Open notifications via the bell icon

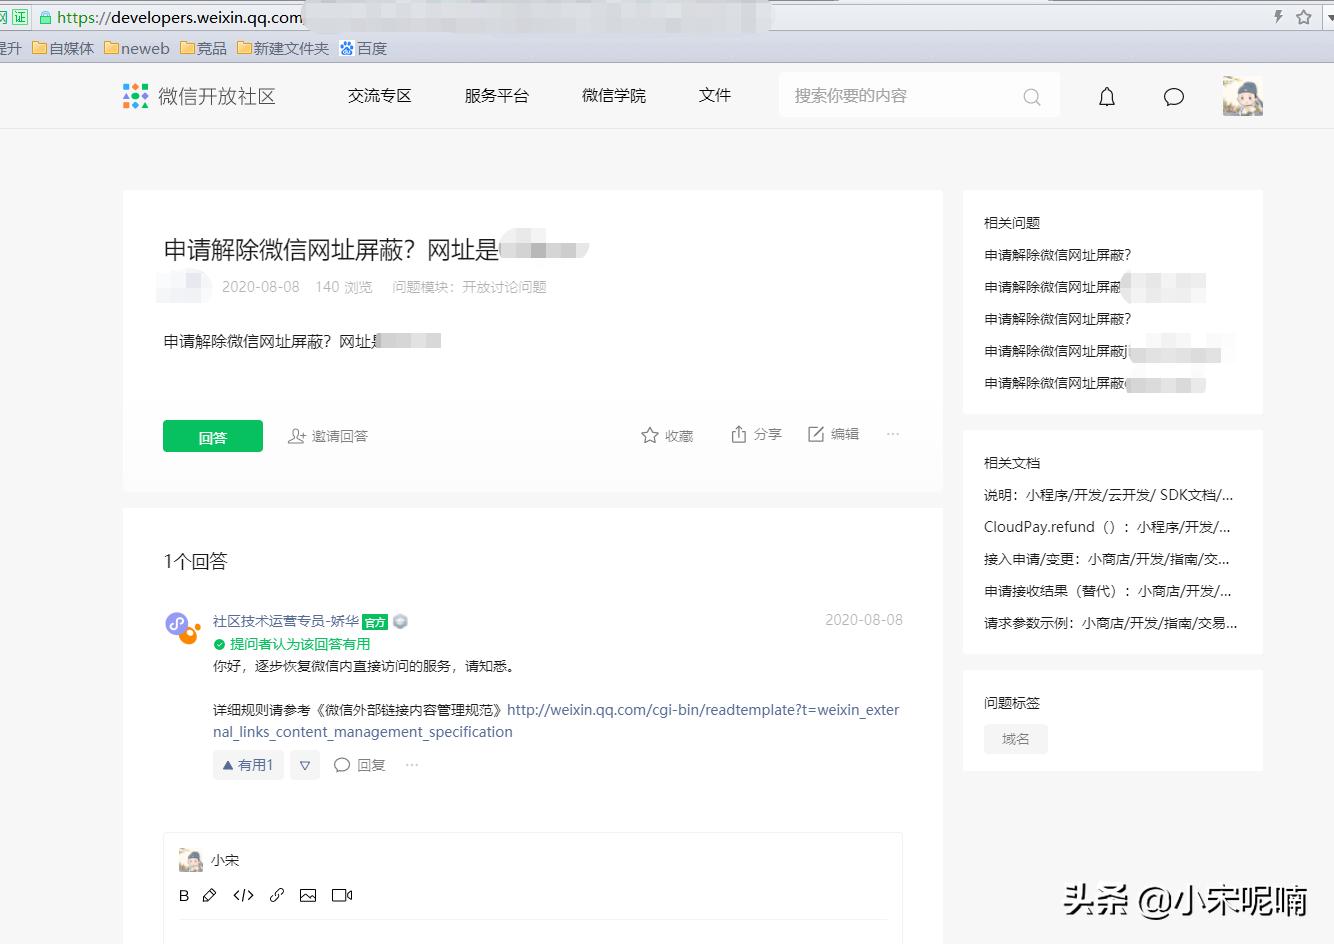(1106, 96)
